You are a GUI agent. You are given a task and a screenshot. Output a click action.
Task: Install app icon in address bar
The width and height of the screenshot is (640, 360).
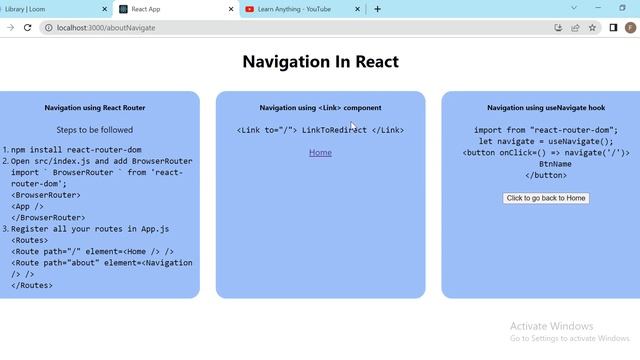558,28
